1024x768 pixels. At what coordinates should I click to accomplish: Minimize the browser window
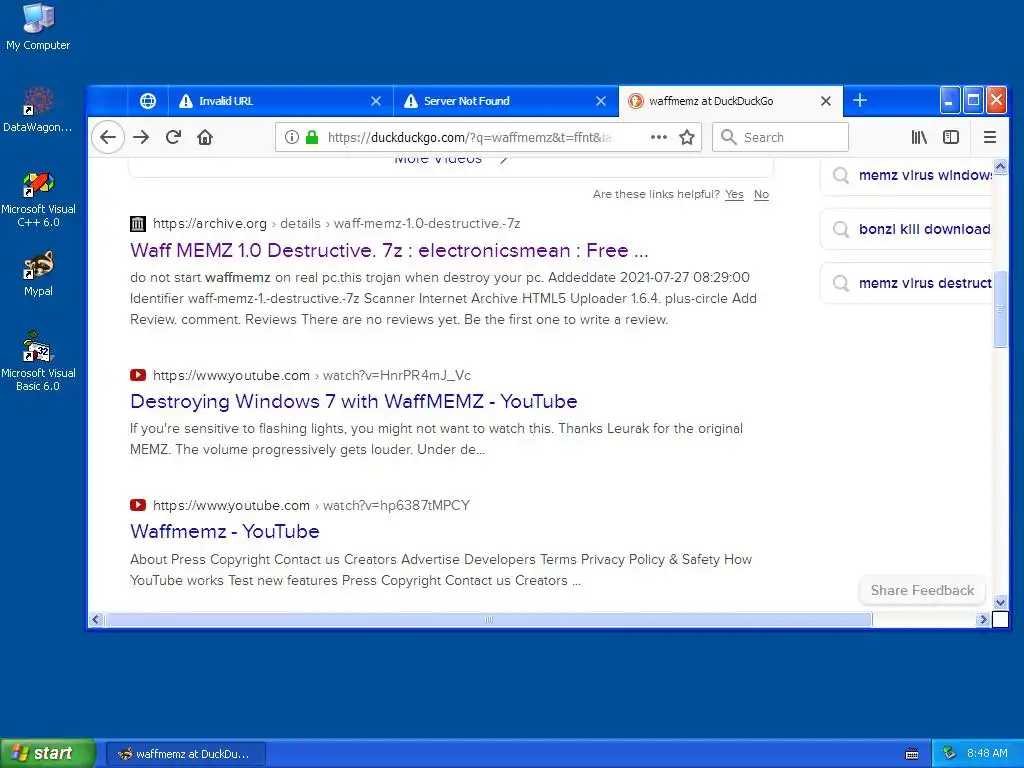point(950,101)
